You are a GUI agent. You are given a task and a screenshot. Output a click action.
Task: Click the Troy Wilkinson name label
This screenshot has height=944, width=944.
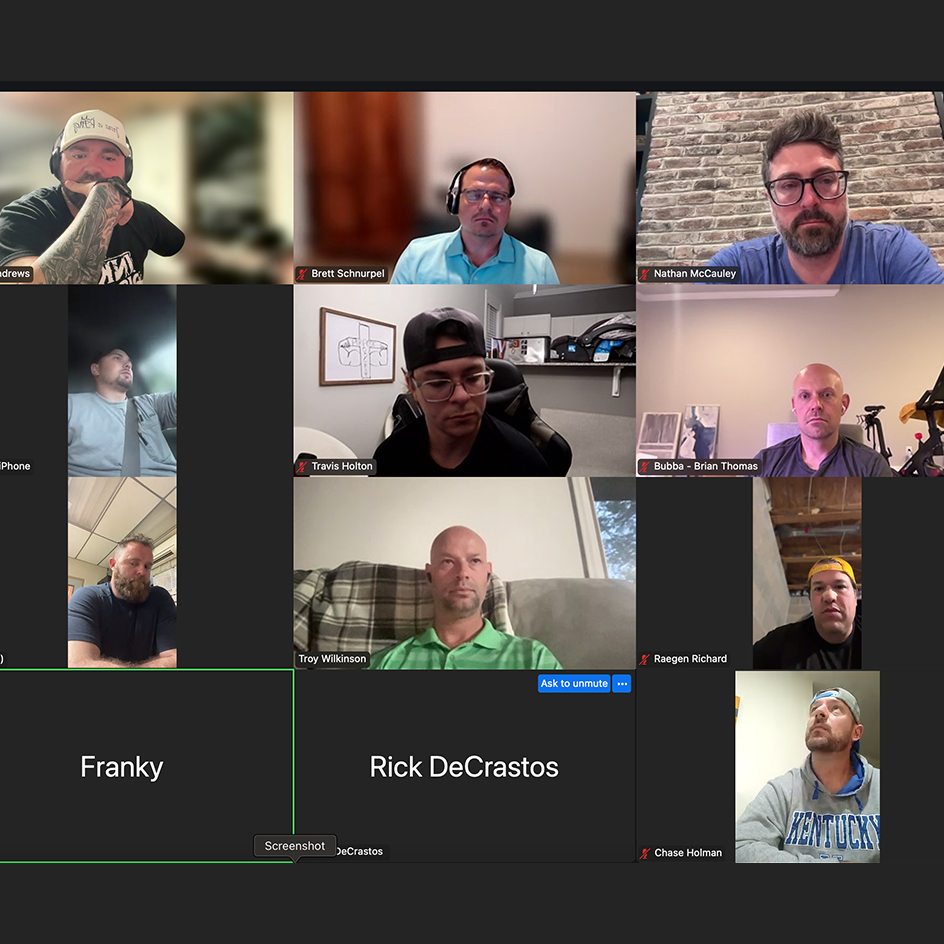coord(332,659)
